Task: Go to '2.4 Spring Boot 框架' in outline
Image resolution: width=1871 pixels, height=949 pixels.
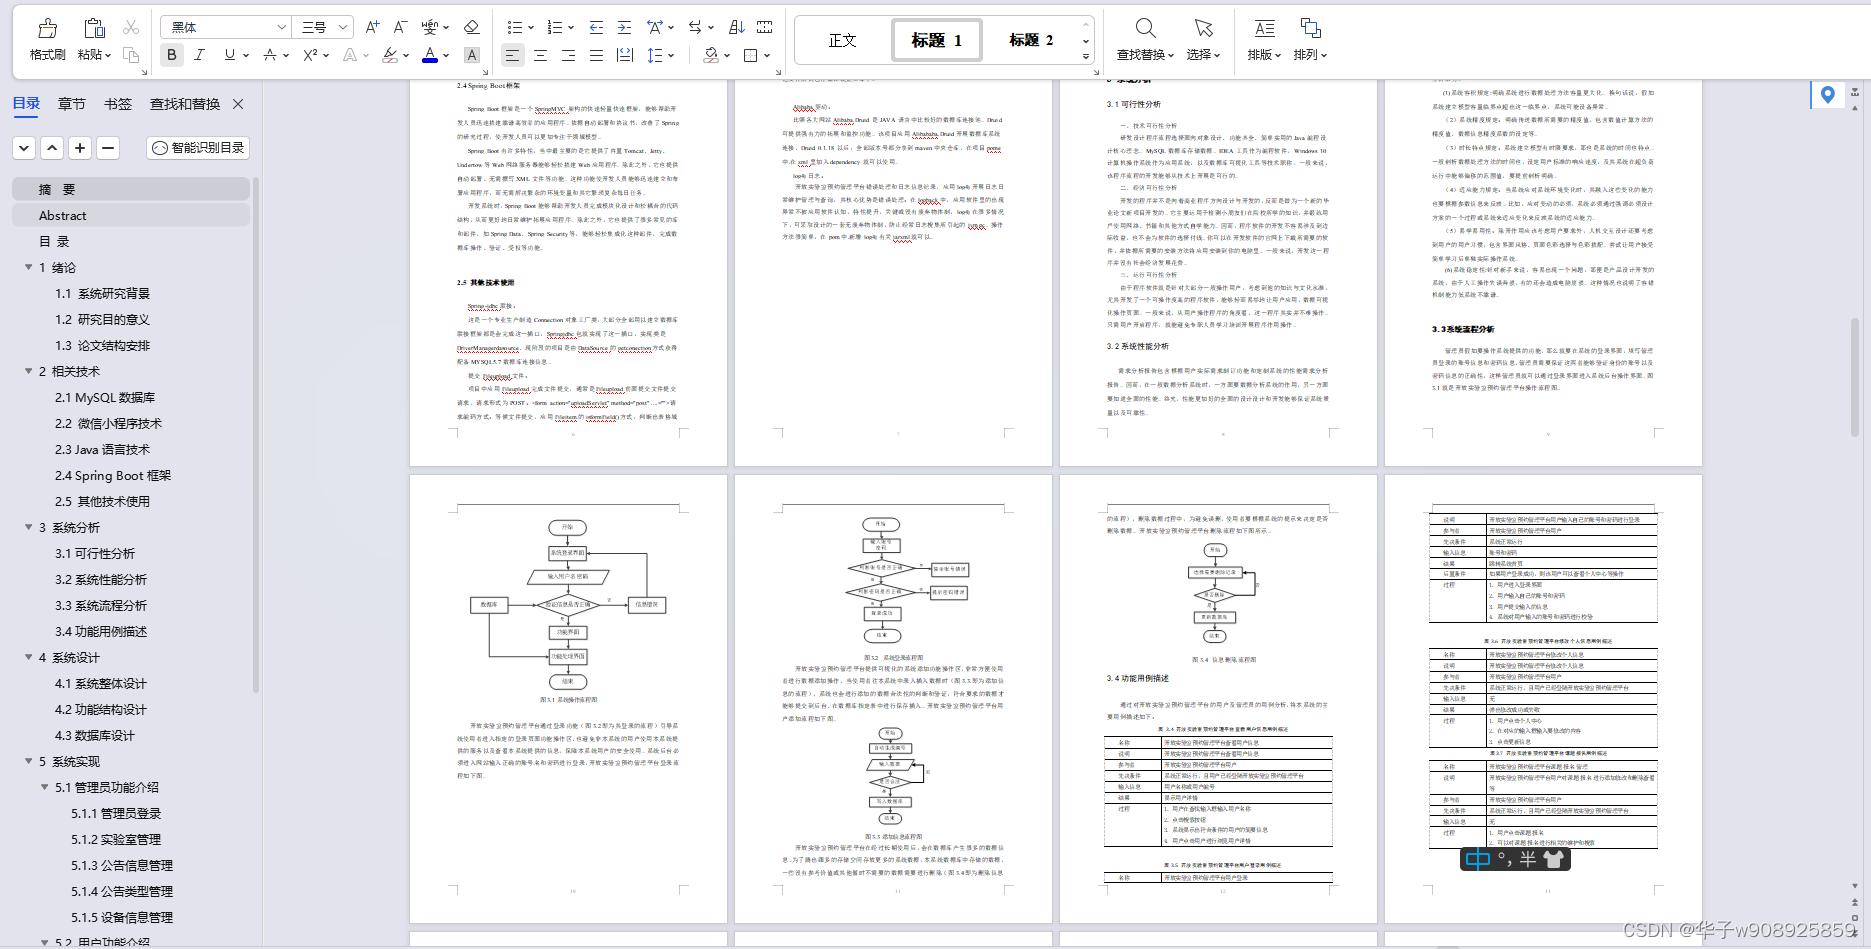Action: [113, 475]
